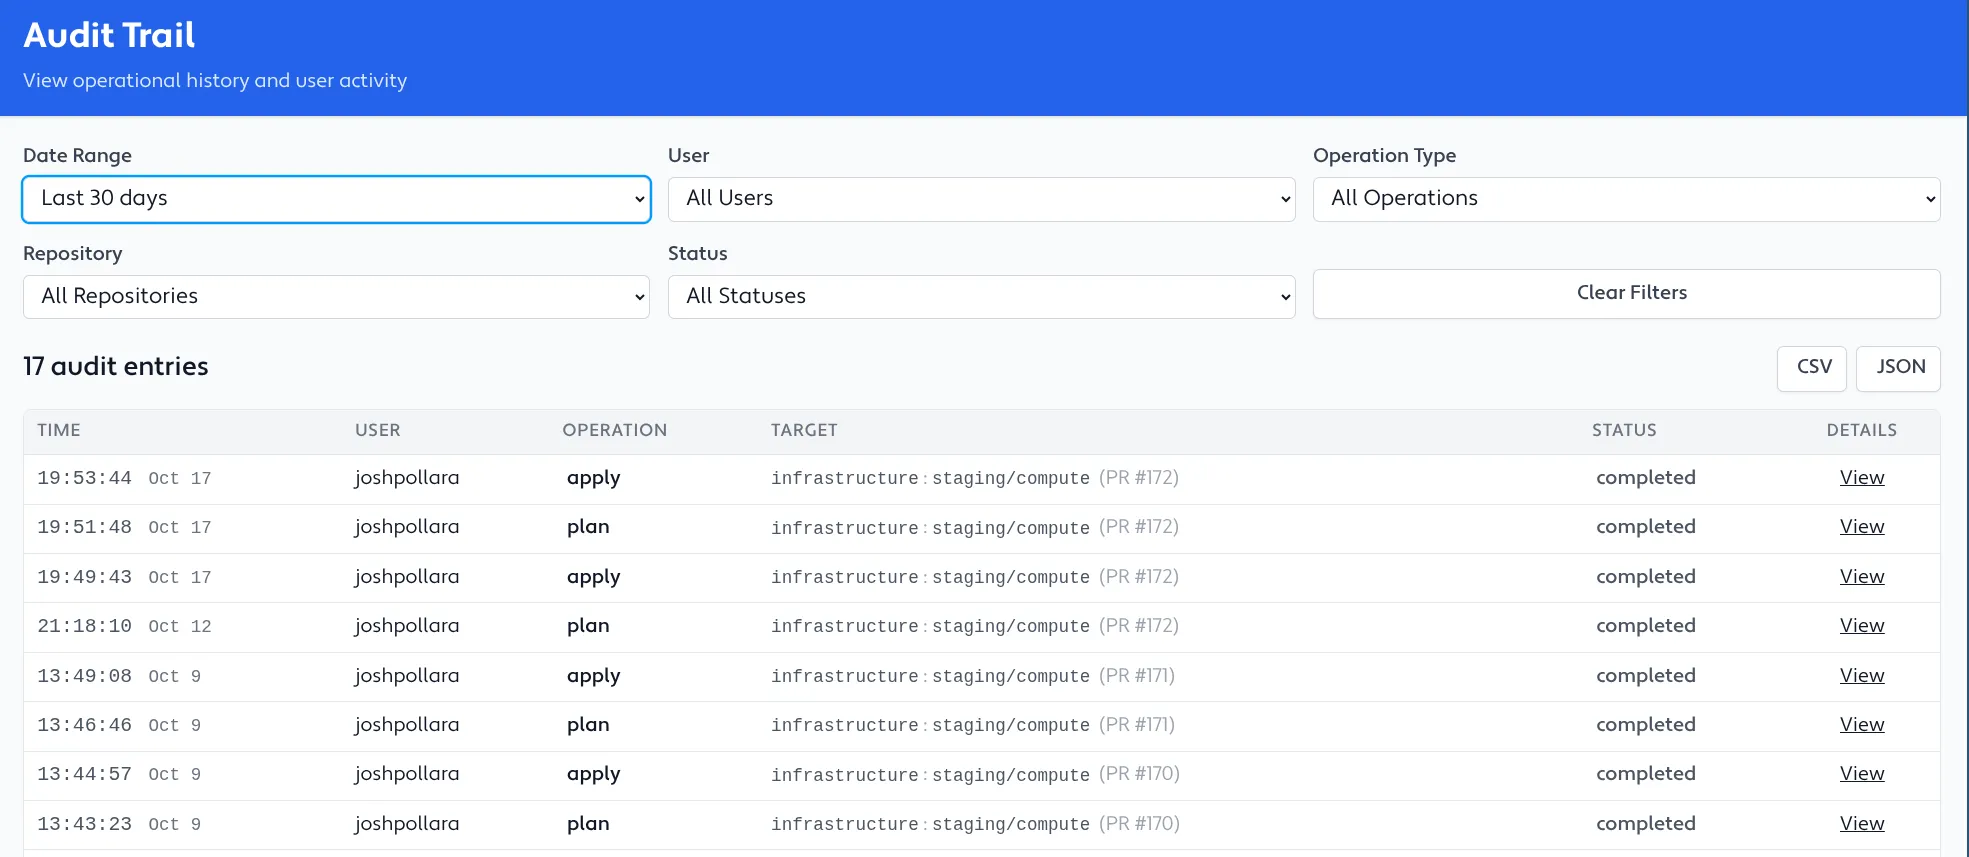View details of 19:53:44 apply entry
This screenshot has width=1969, height=857.
[1861, 478]
